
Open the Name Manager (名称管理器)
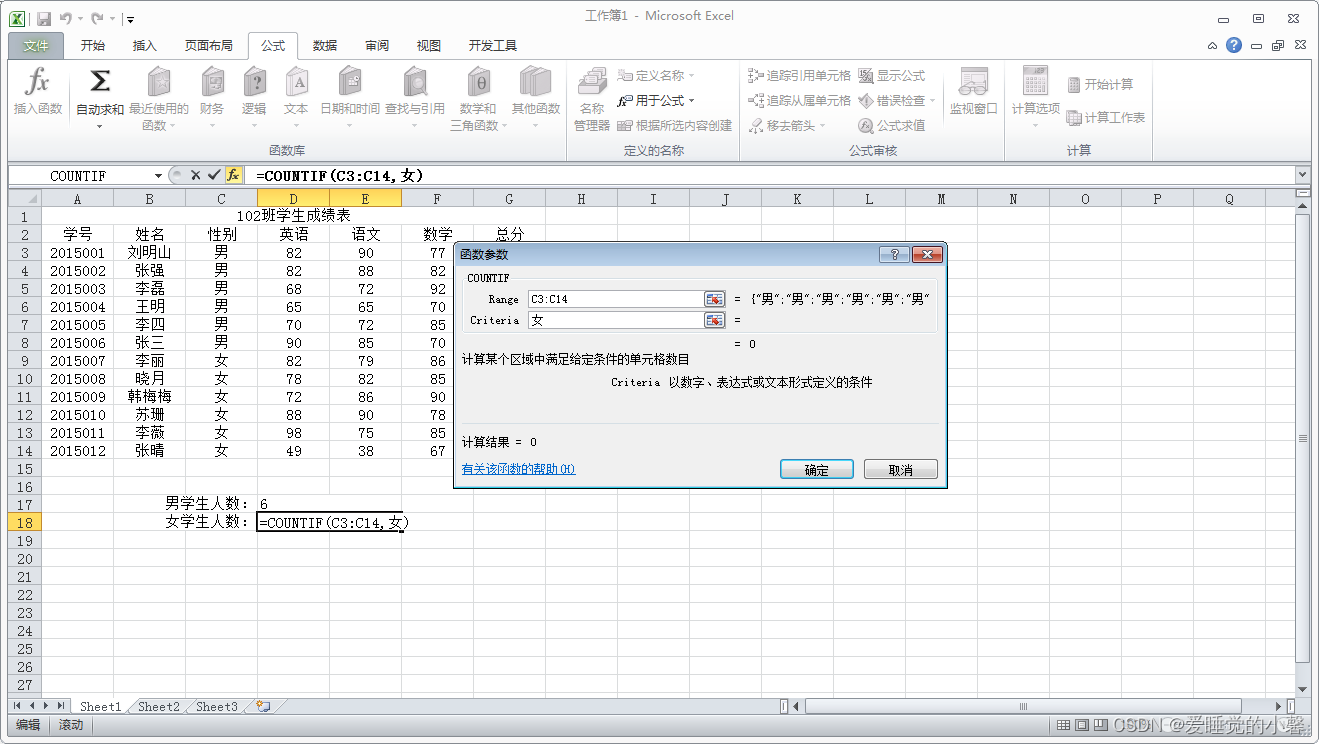(x=592, y=98)
